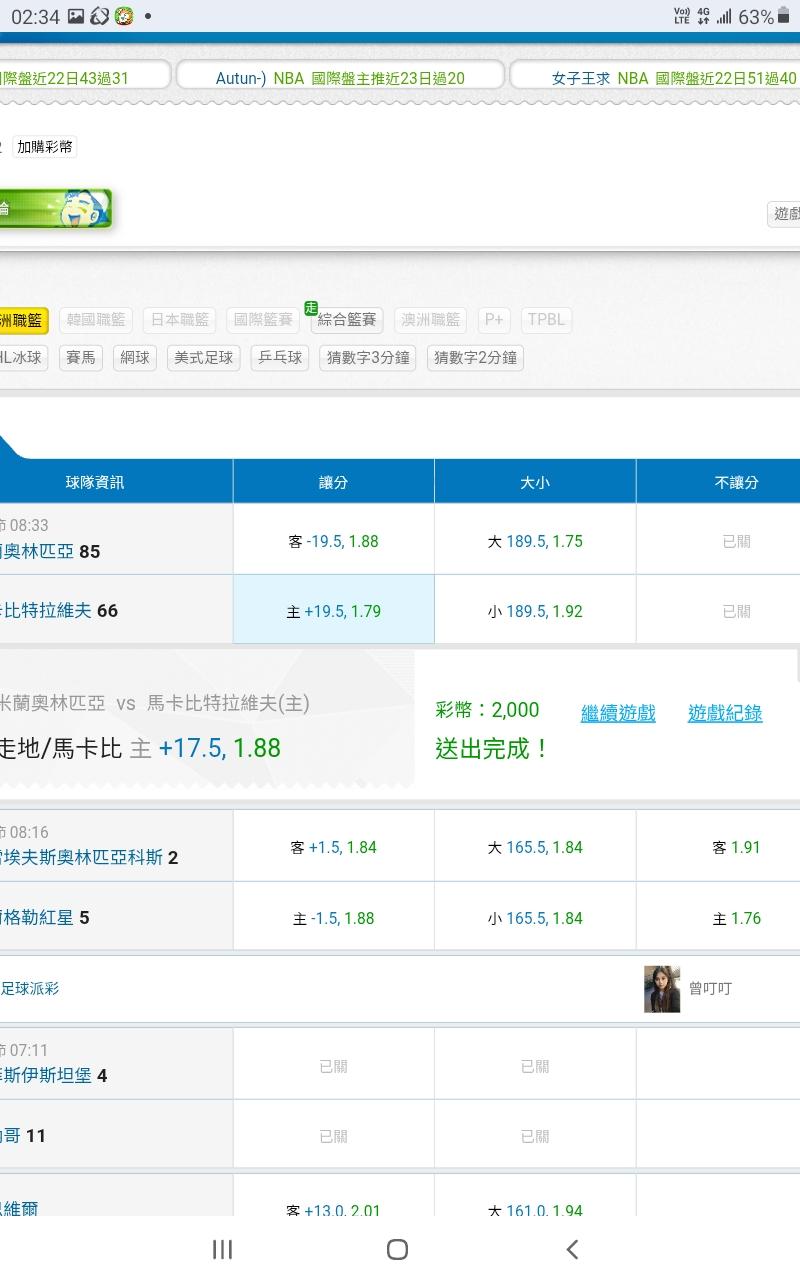
Task: Open the 賽馬 category tab
Action: click(80, 358)
